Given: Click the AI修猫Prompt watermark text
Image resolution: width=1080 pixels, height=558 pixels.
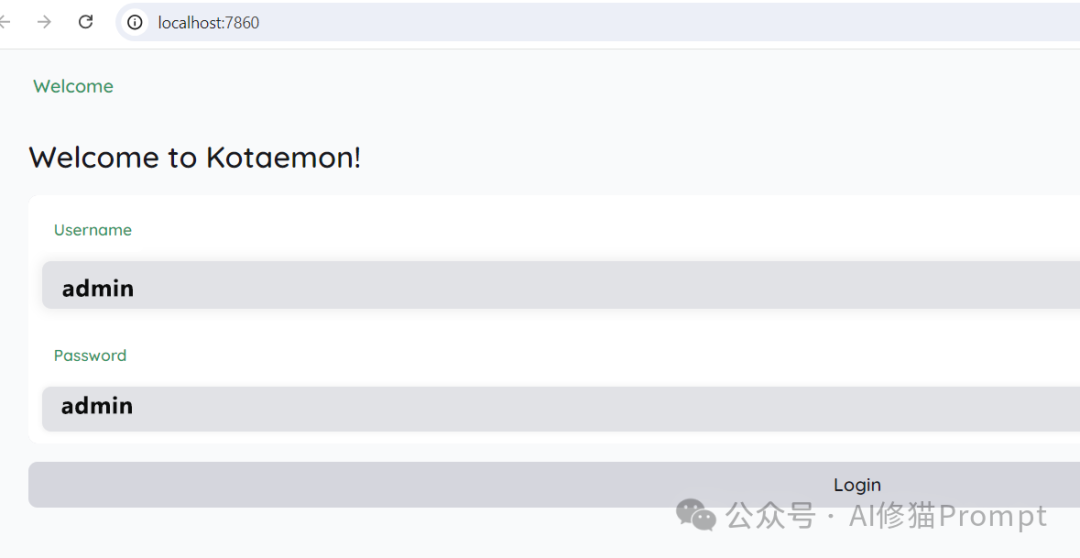Looking at the screenshot, I should click(947, 516).
